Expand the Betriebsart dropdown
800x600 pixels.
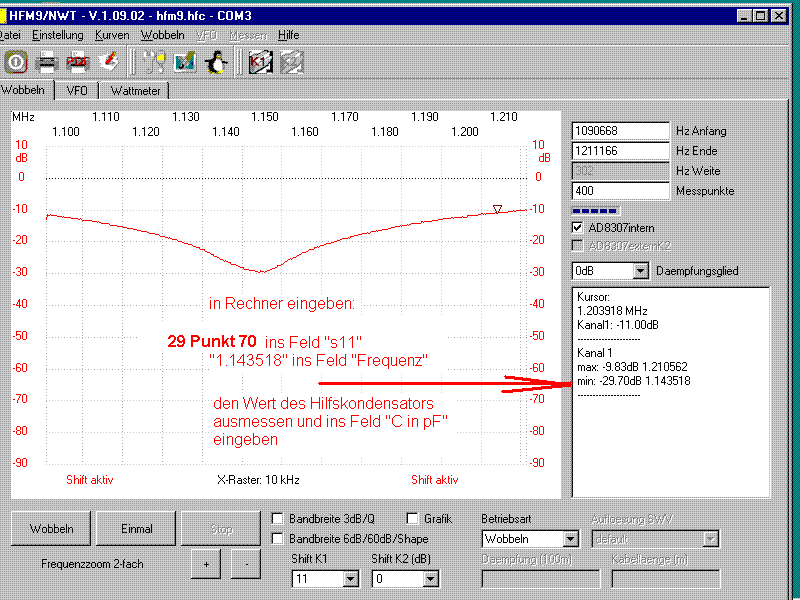click(570, 539)
